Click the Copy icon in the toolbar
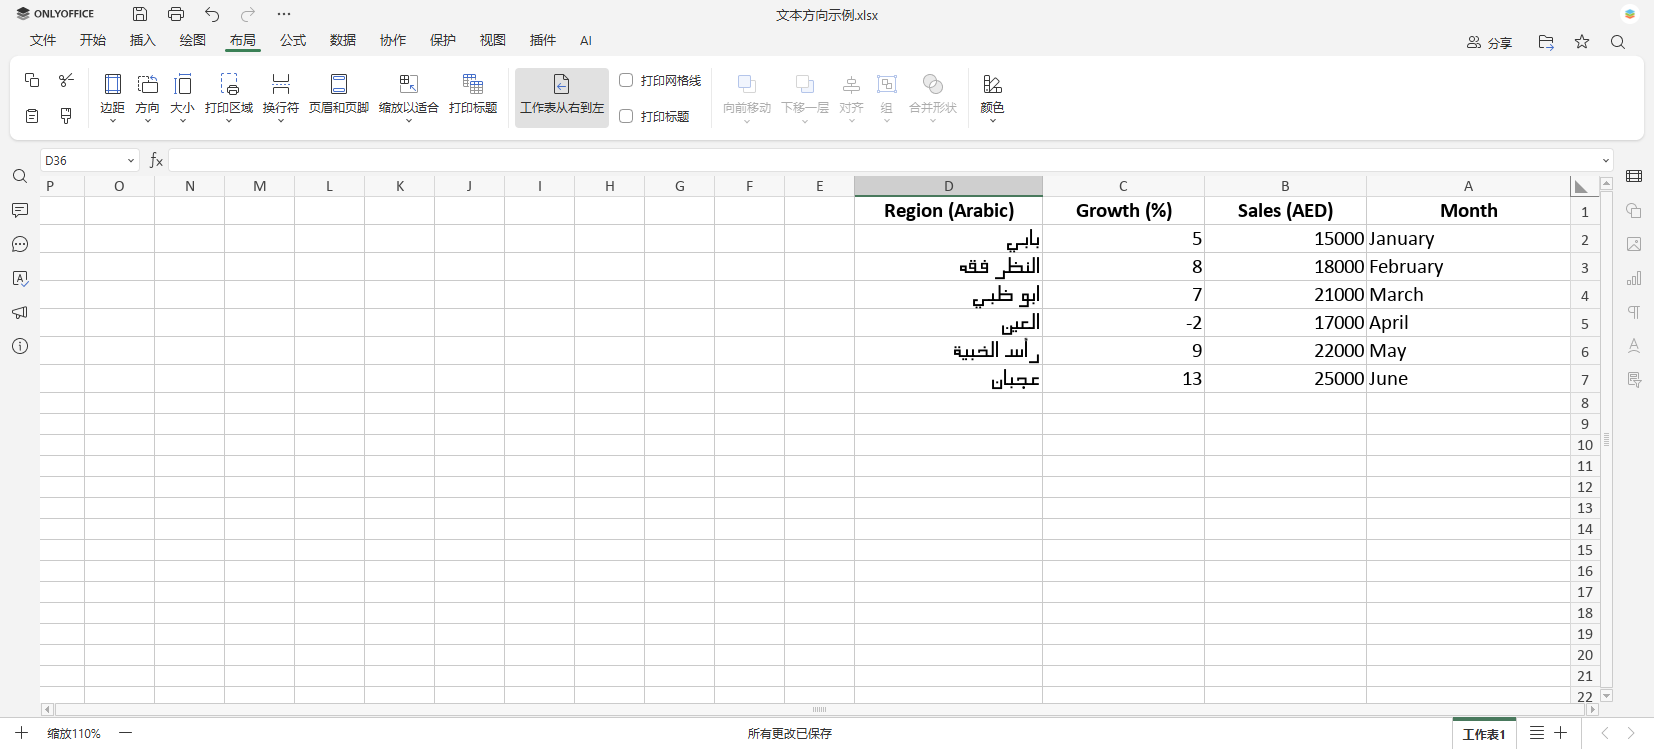The height and width of the screenshot is (749, 1654). pos(32,80)
